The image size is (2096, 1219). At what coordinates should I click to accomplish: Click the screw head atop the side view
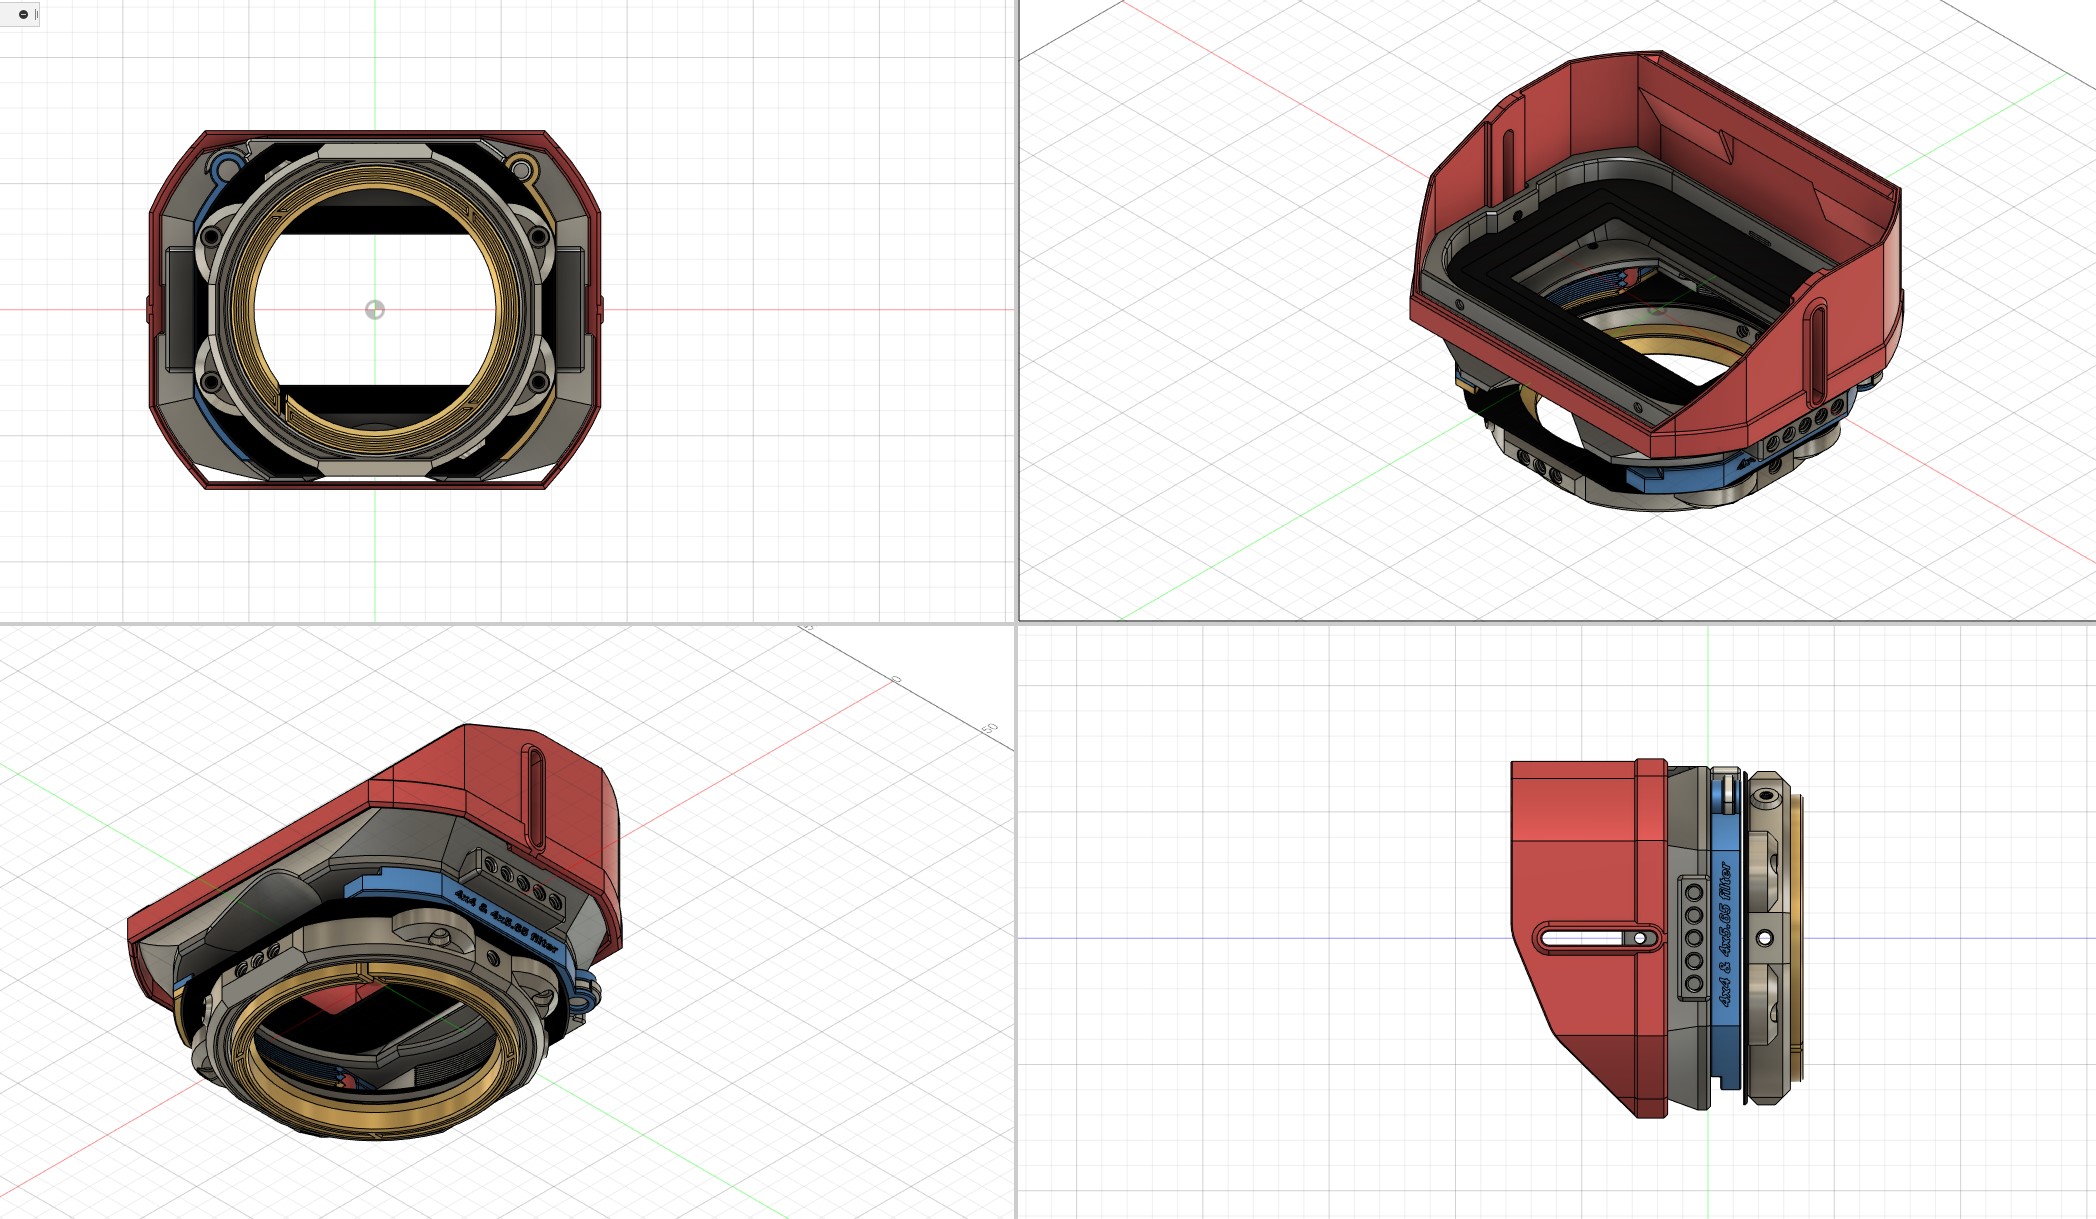pos(1766,797)
